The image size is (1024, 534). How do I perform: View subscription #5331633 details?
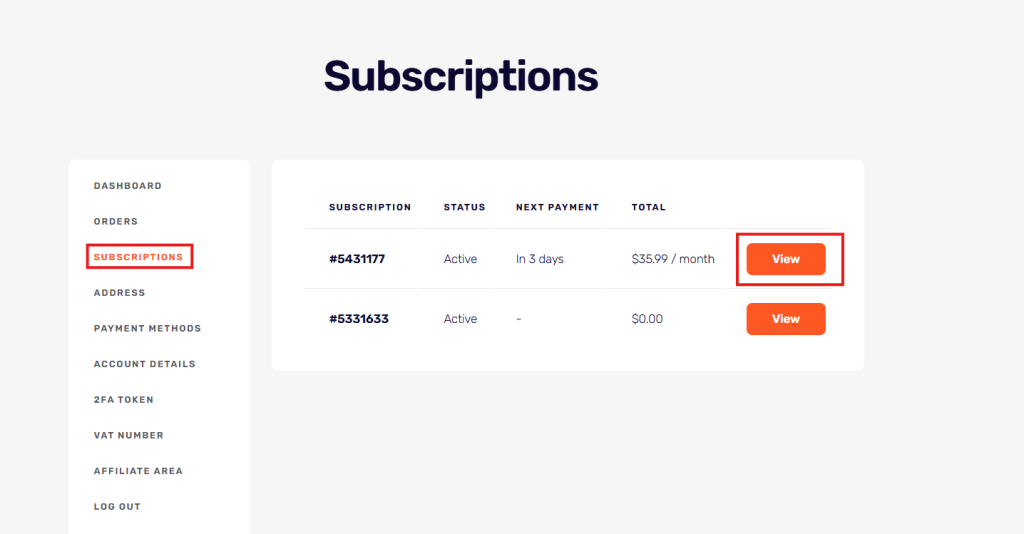click(786, 319)
